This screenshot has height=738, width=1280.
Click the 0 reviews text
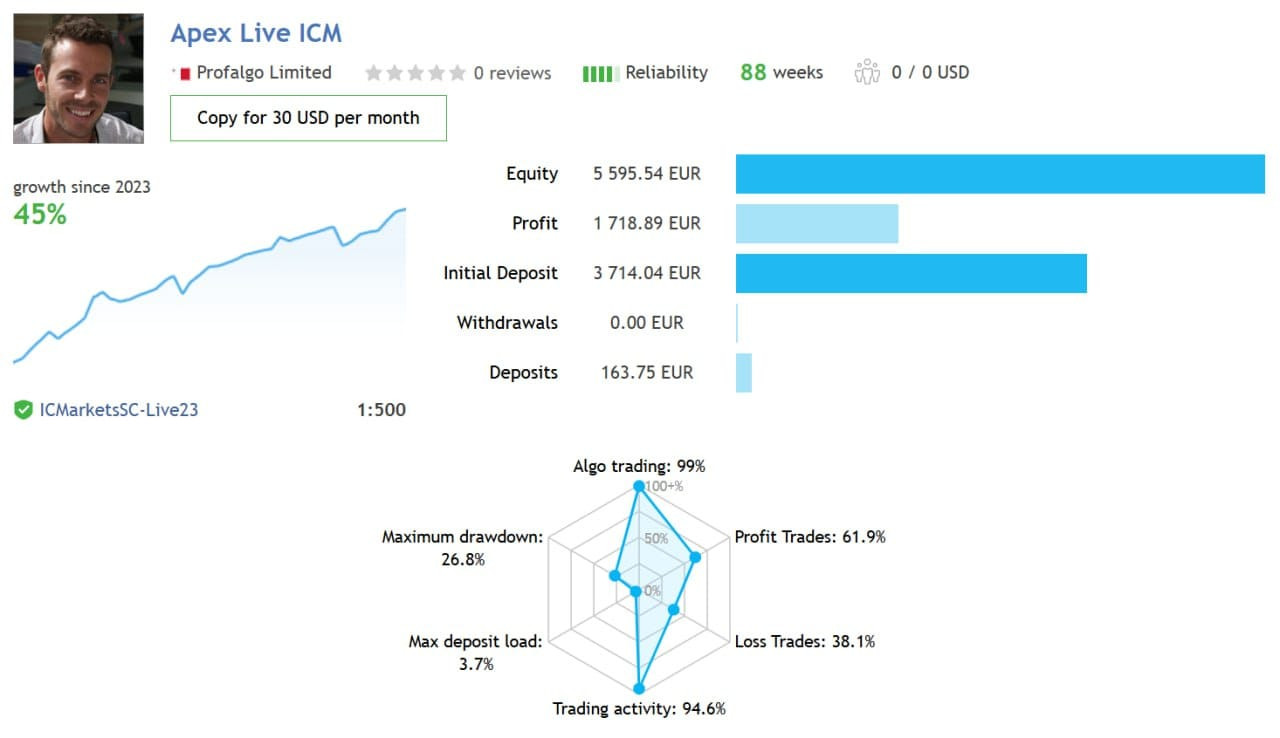click(512, 73)
